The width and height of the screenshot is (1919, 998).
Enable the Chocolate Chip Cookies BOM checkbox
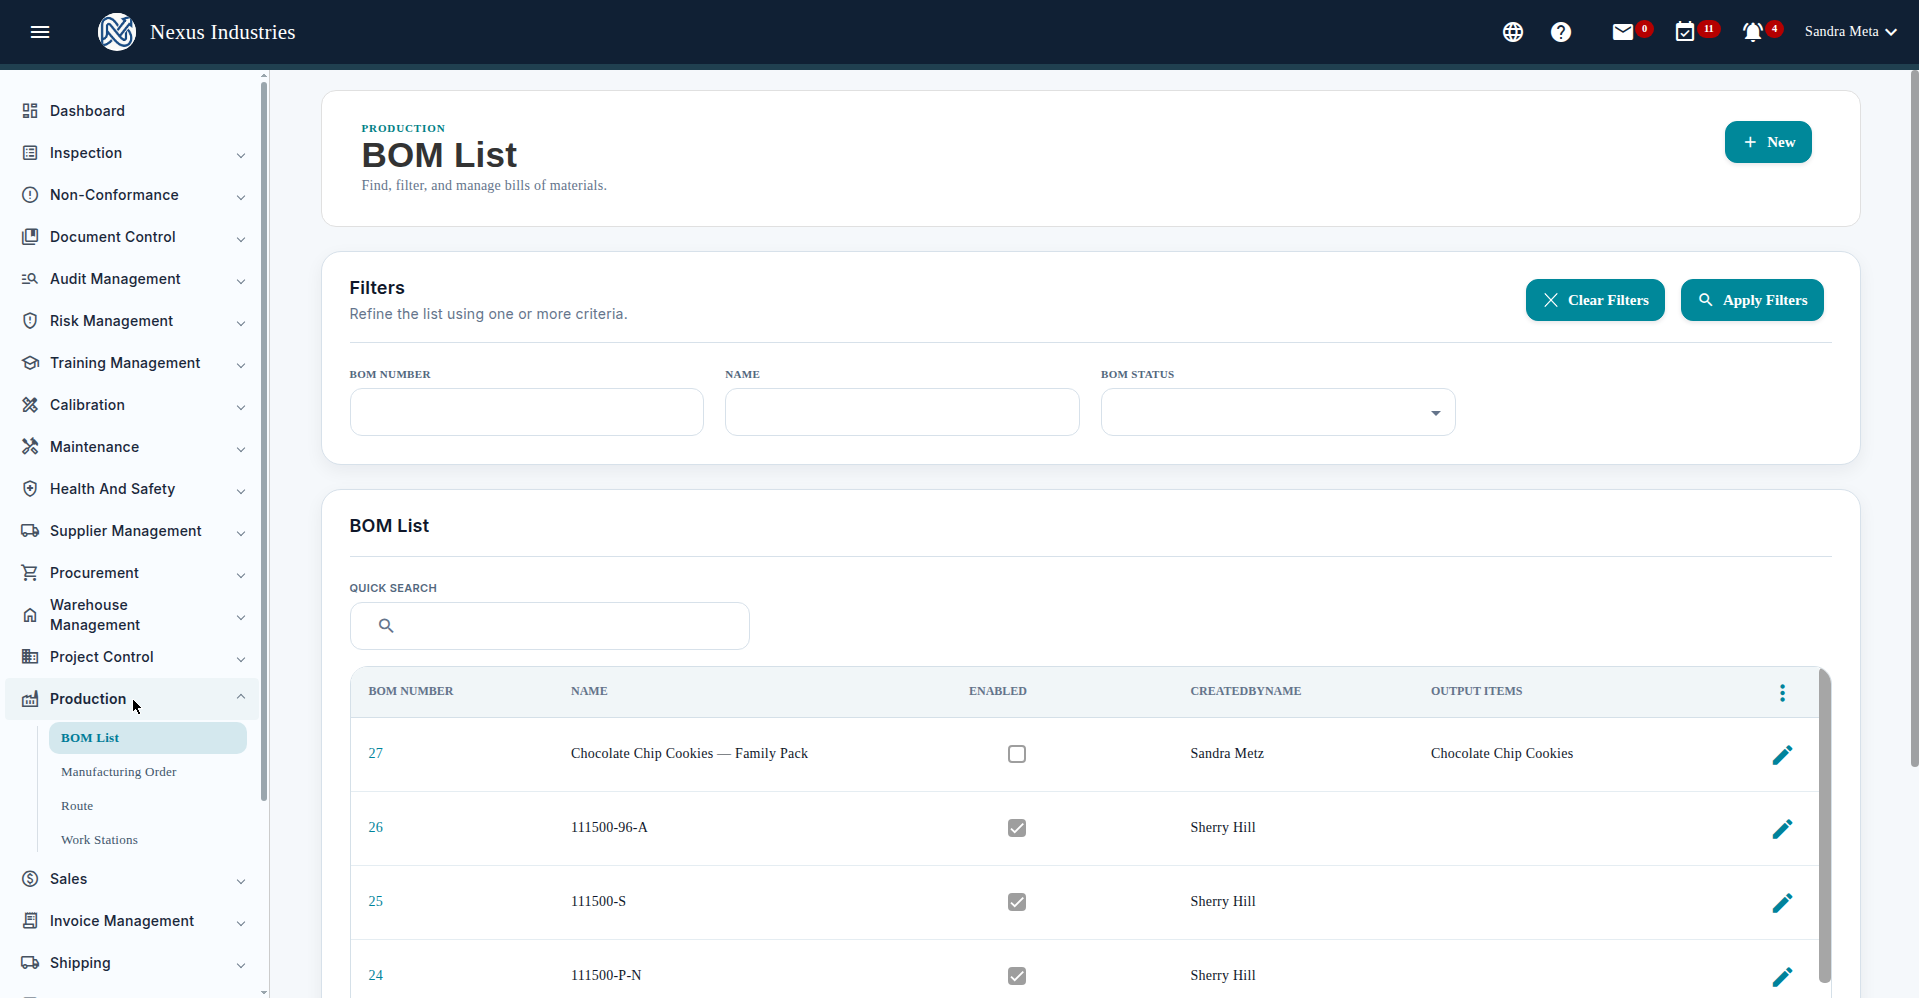pyautogui.click(x=1017, y=754)
